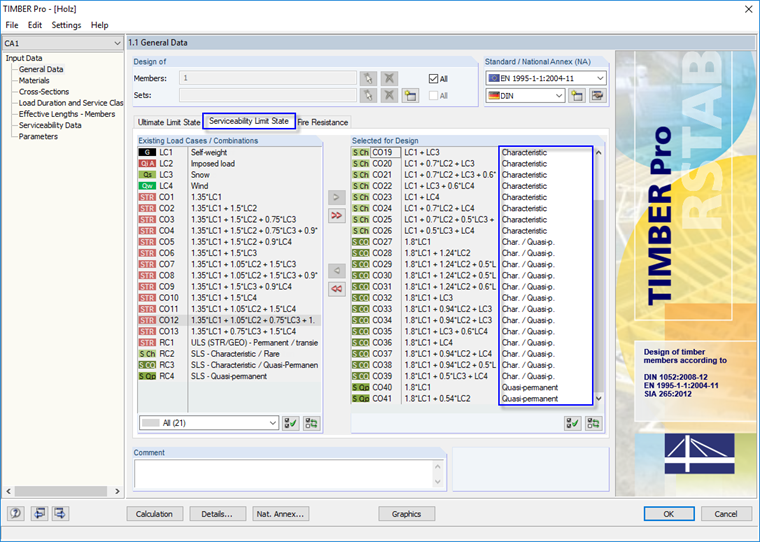Remove all selected cases with the double left arrow

336,288
